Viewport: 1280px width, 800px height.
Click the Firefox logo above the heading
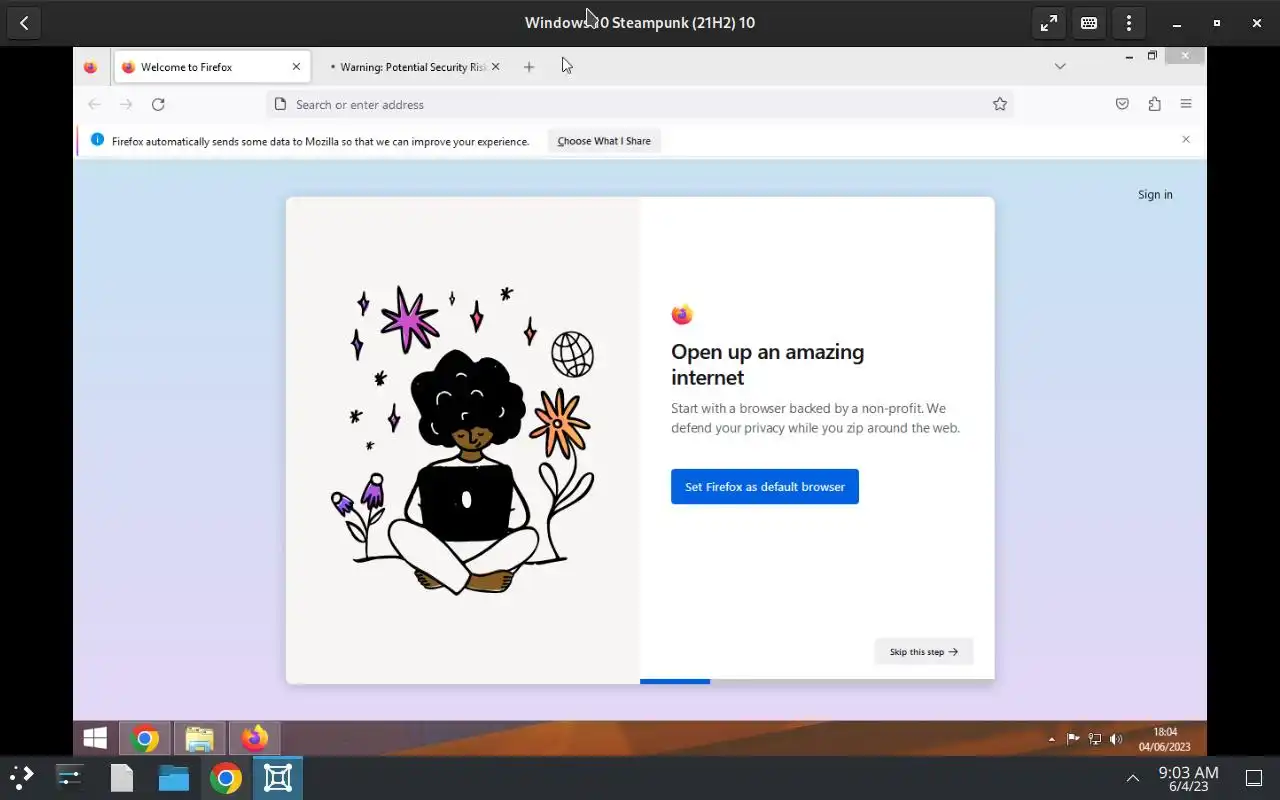tap(682, 315)
